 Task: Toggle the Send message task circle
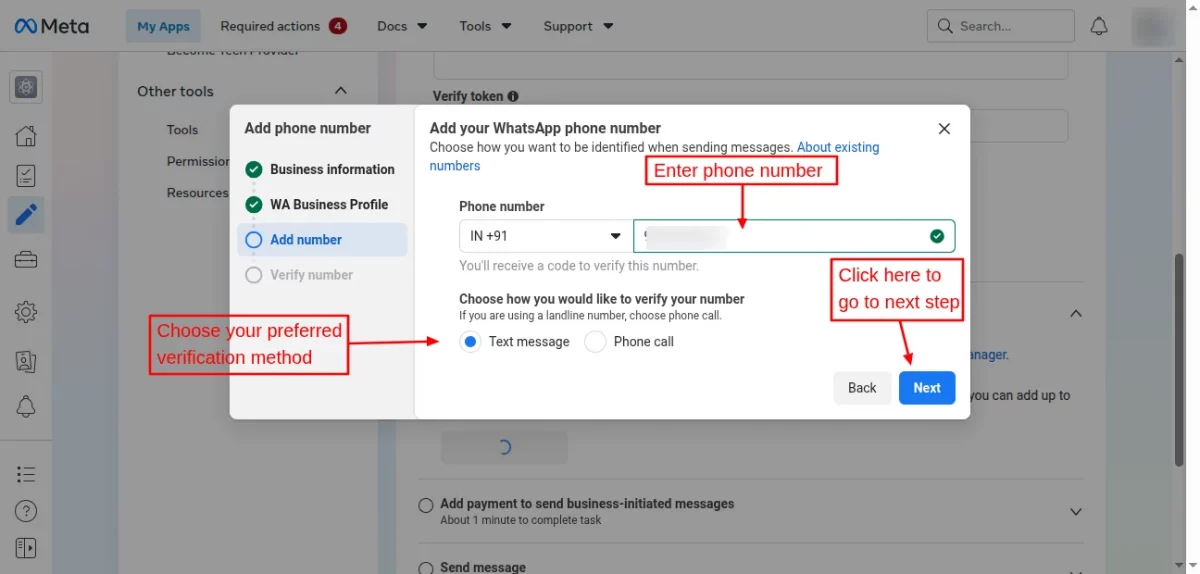pyautogui.click(x=426, y=567)
